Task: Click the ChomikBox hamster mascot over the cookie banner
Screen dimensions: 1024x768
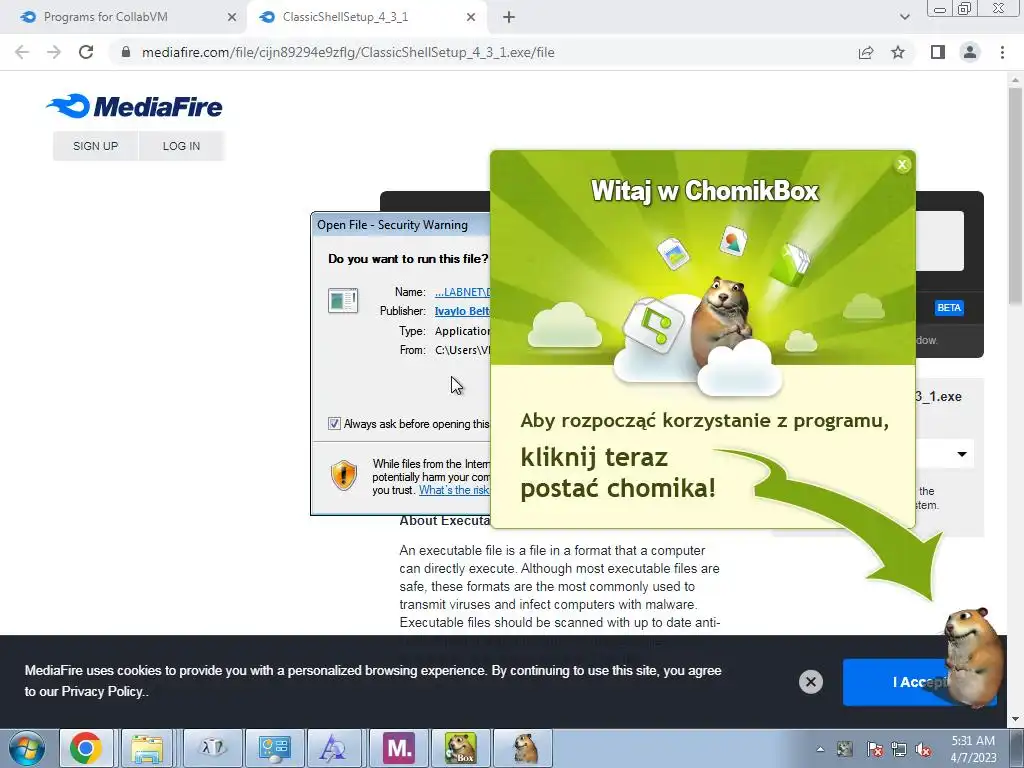Action: point(973,658)
